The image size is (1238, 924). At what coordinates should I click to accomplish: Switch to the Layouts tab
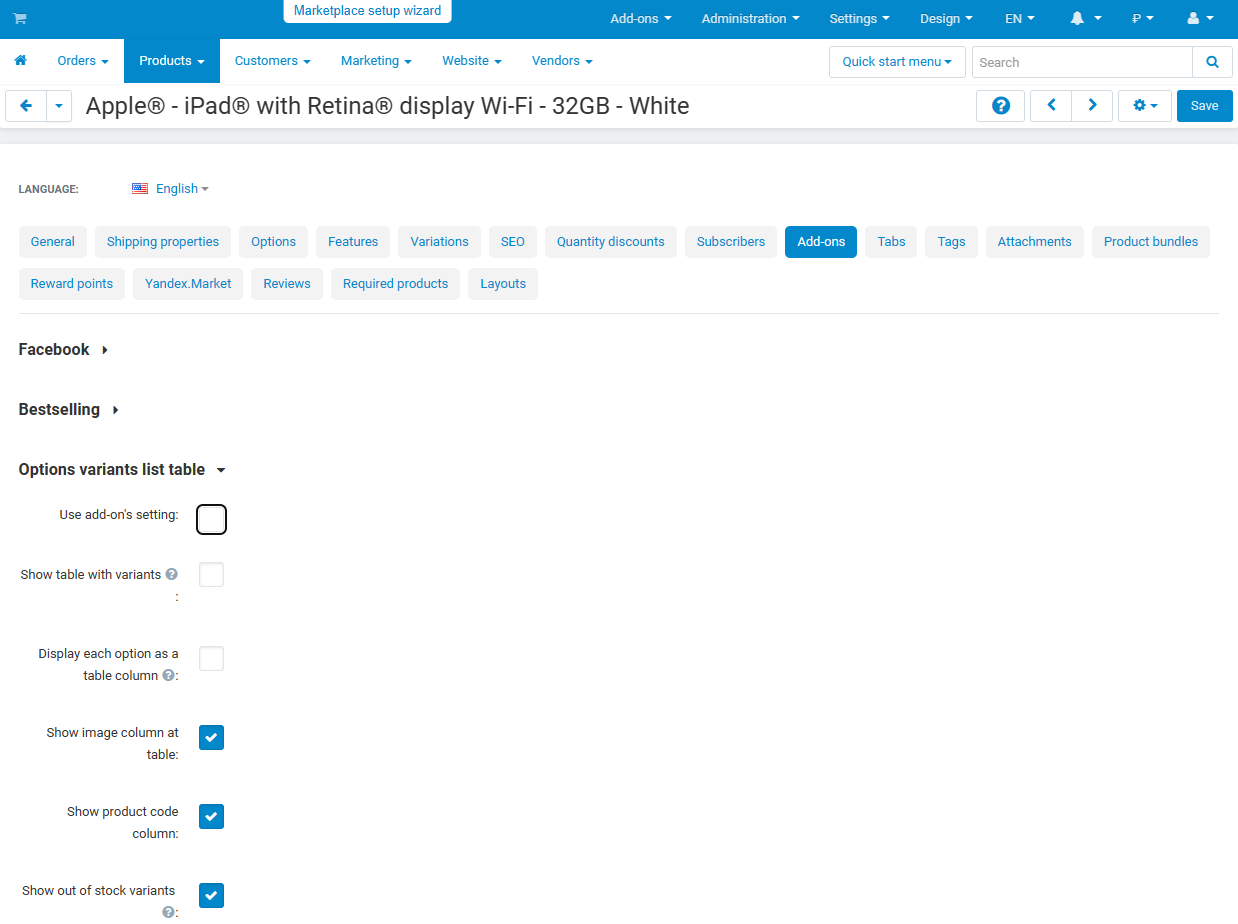pos(503,284)
